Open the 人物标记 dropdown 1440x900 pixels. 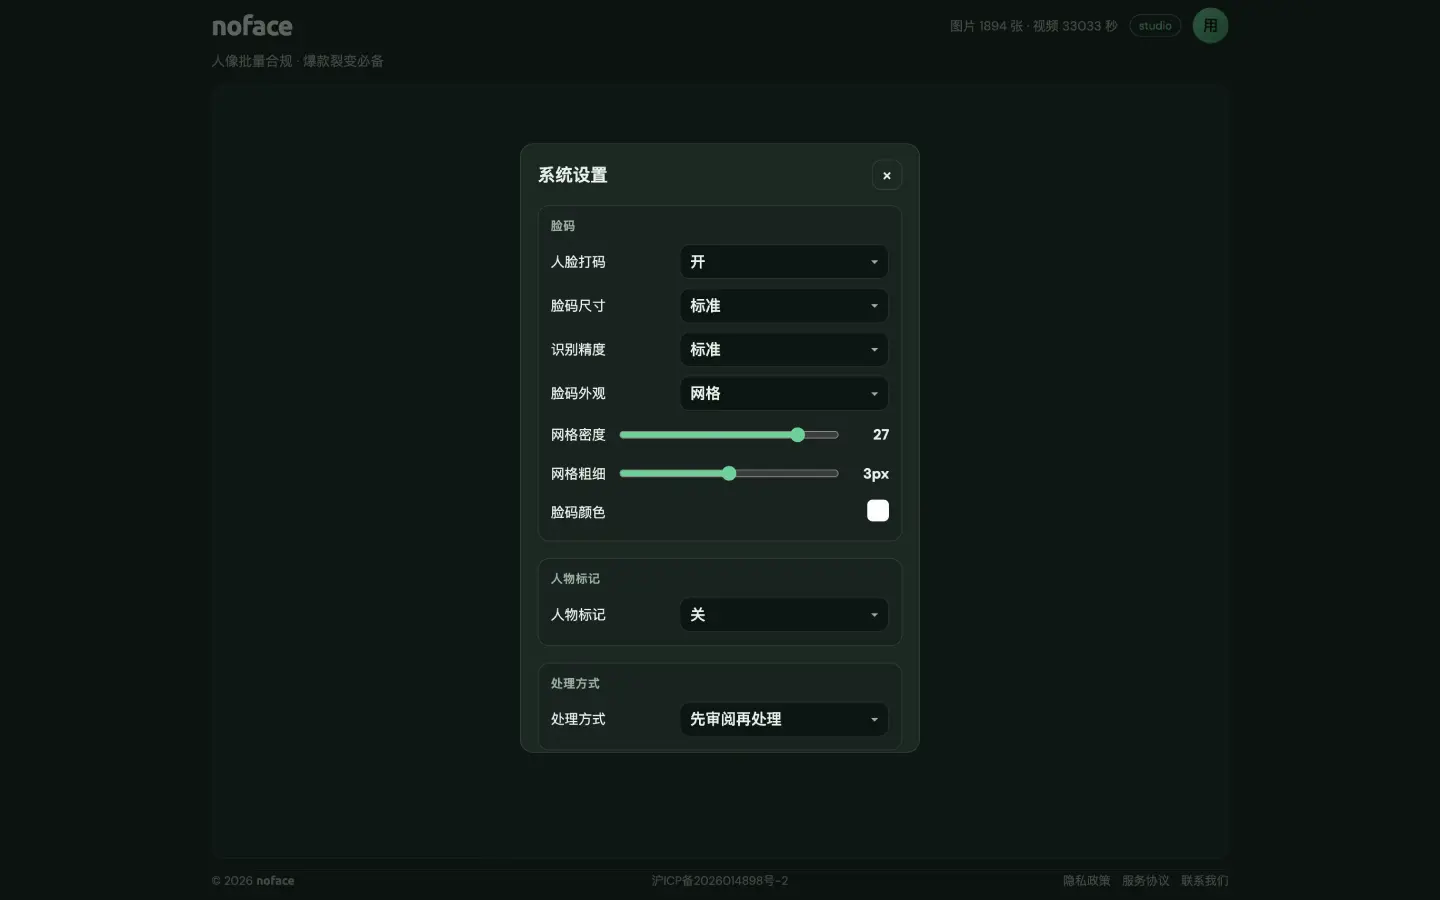[784, 615]
